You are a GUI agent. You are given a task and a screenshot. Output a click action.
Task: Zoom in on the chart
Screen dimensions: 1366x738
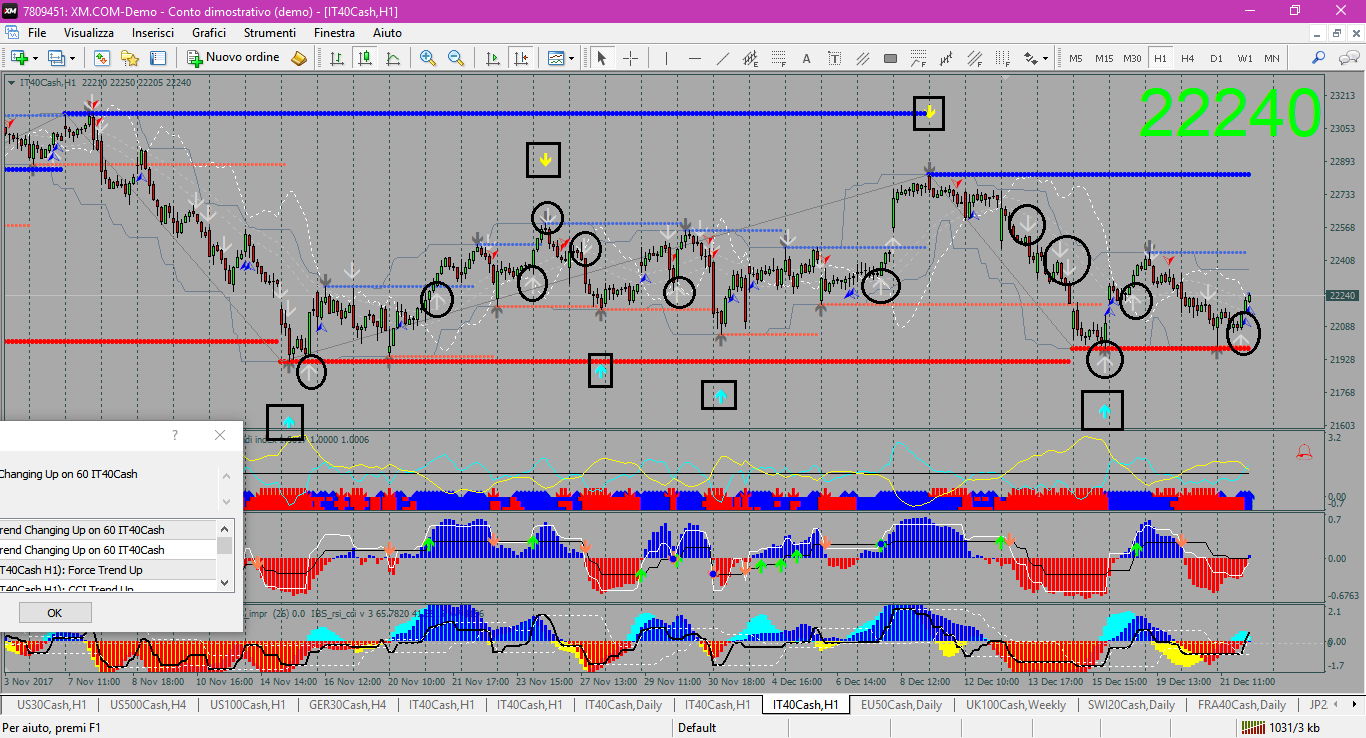click(428, 58)
